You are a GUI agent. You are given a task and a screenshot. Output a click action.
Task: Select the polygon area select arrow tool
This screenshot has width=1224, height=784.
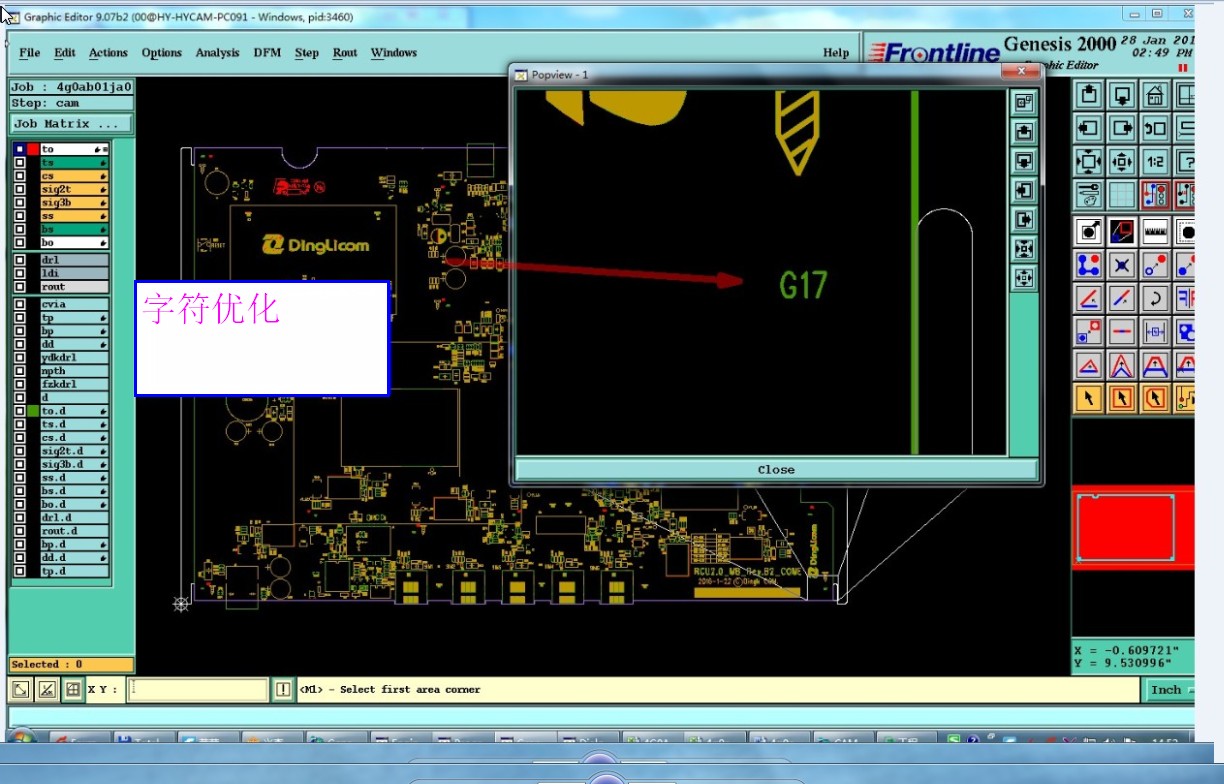[x=1154, y=398]
